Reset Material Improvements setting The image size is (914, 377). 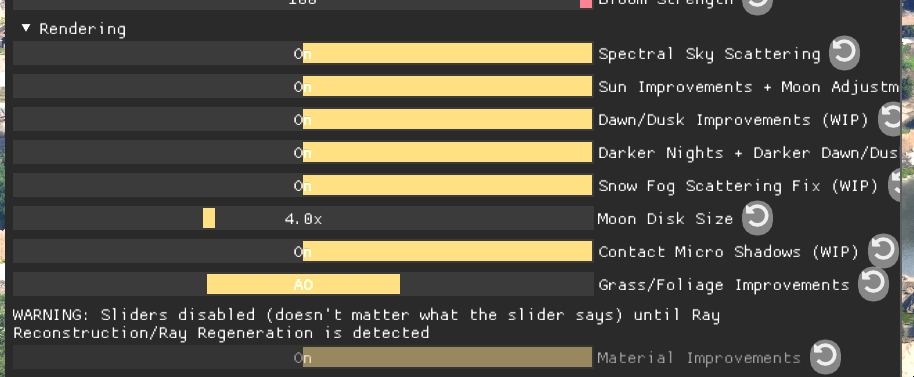click(x=825, y=356)
